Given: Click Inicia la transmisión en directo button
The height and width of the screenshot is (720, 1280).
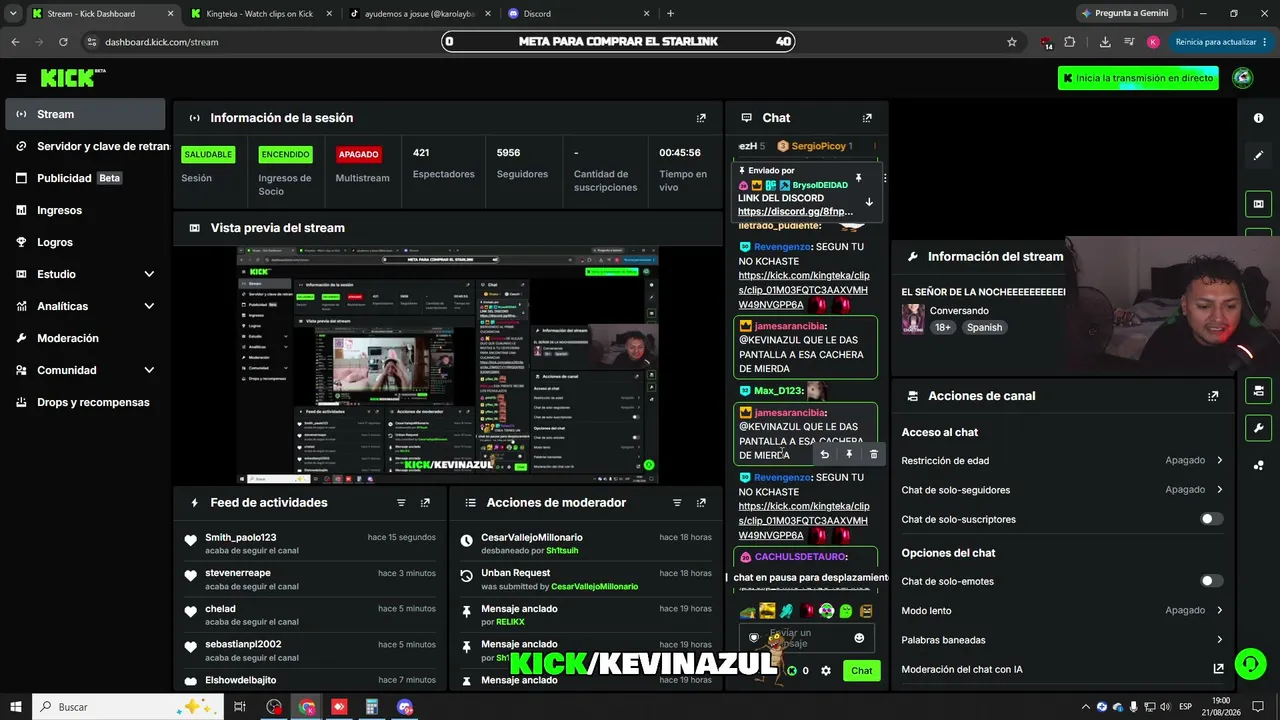Looking at the screenshot, I should pyautogui.click(x=1138, y=78).
